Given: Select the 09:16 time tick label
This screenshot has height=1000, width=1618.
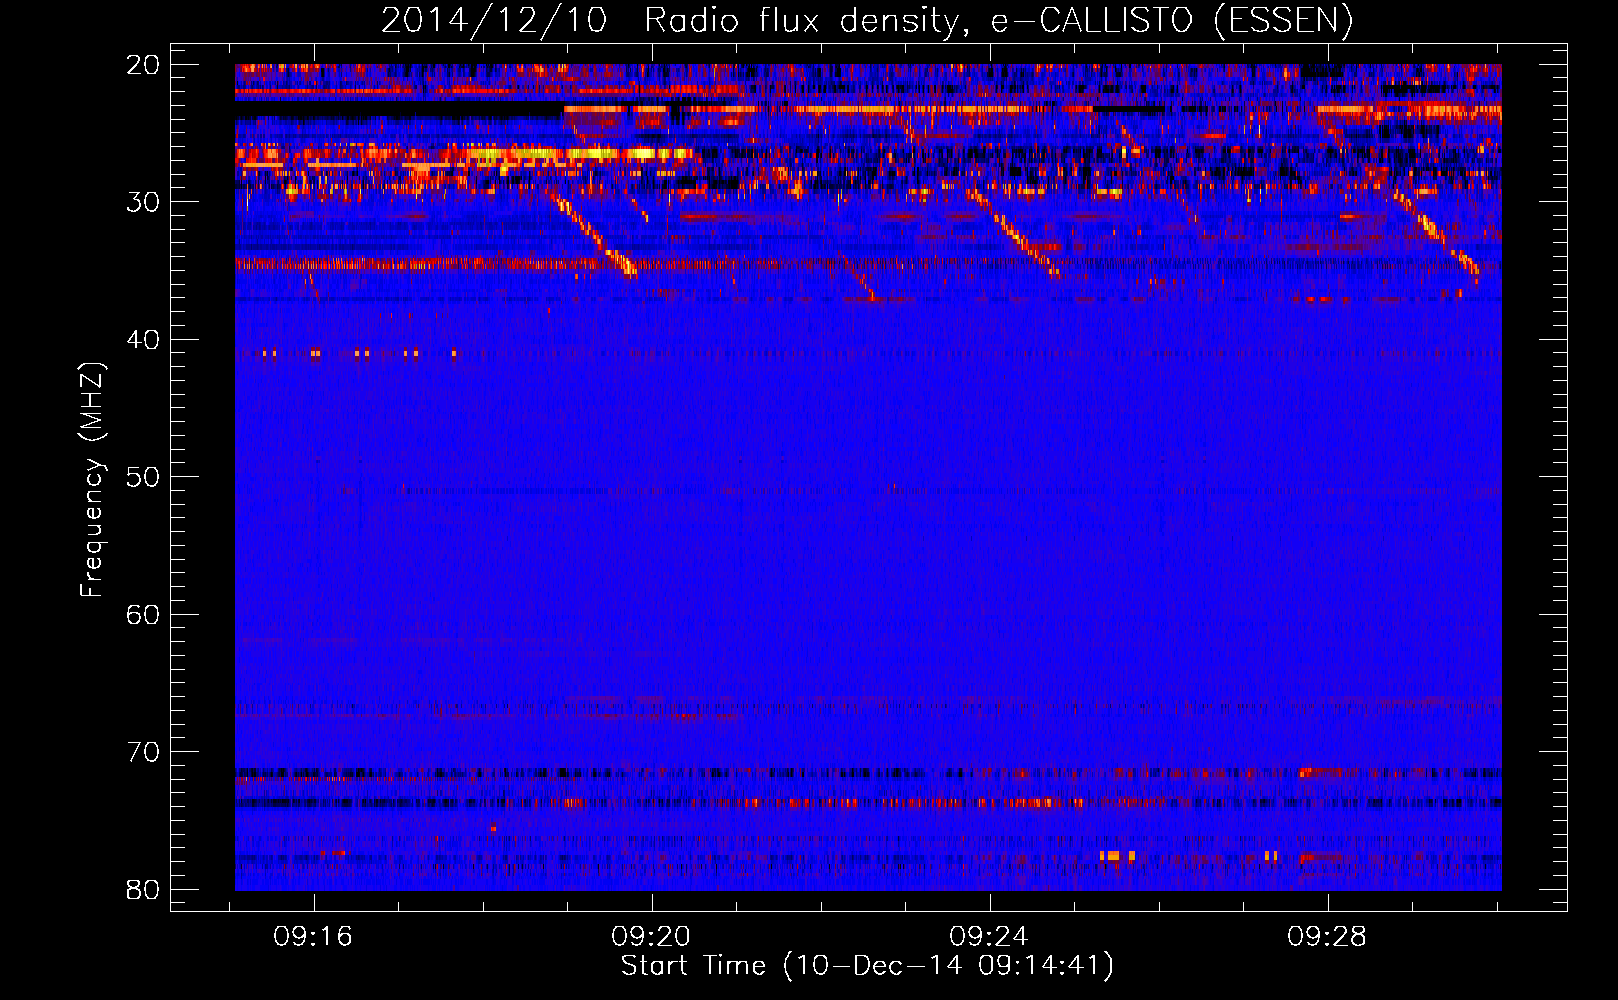Looking at the screenshot, I should (314, 937).
